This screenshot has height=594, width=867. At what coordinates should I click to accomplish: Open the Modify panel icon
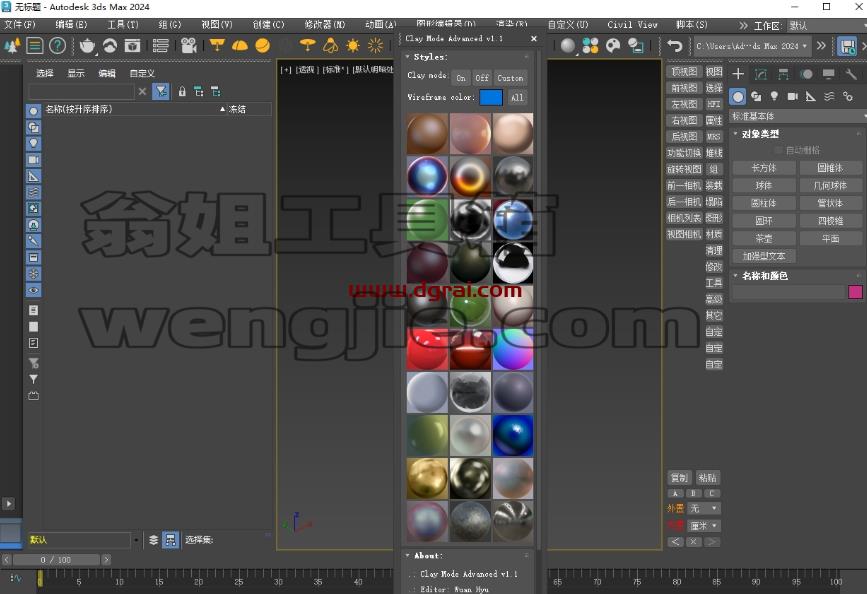point(761,74)
